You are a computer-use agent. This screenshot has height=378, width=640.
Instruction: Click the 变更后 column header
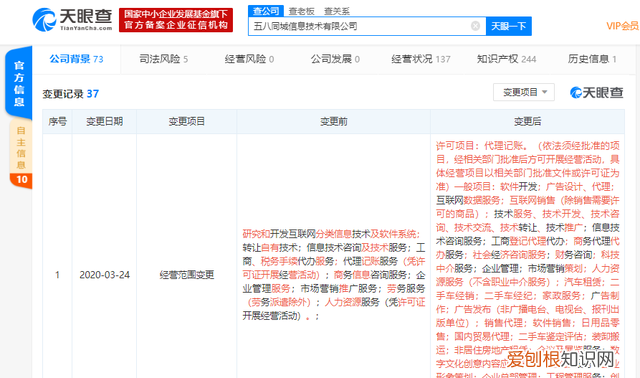[527, 122]
